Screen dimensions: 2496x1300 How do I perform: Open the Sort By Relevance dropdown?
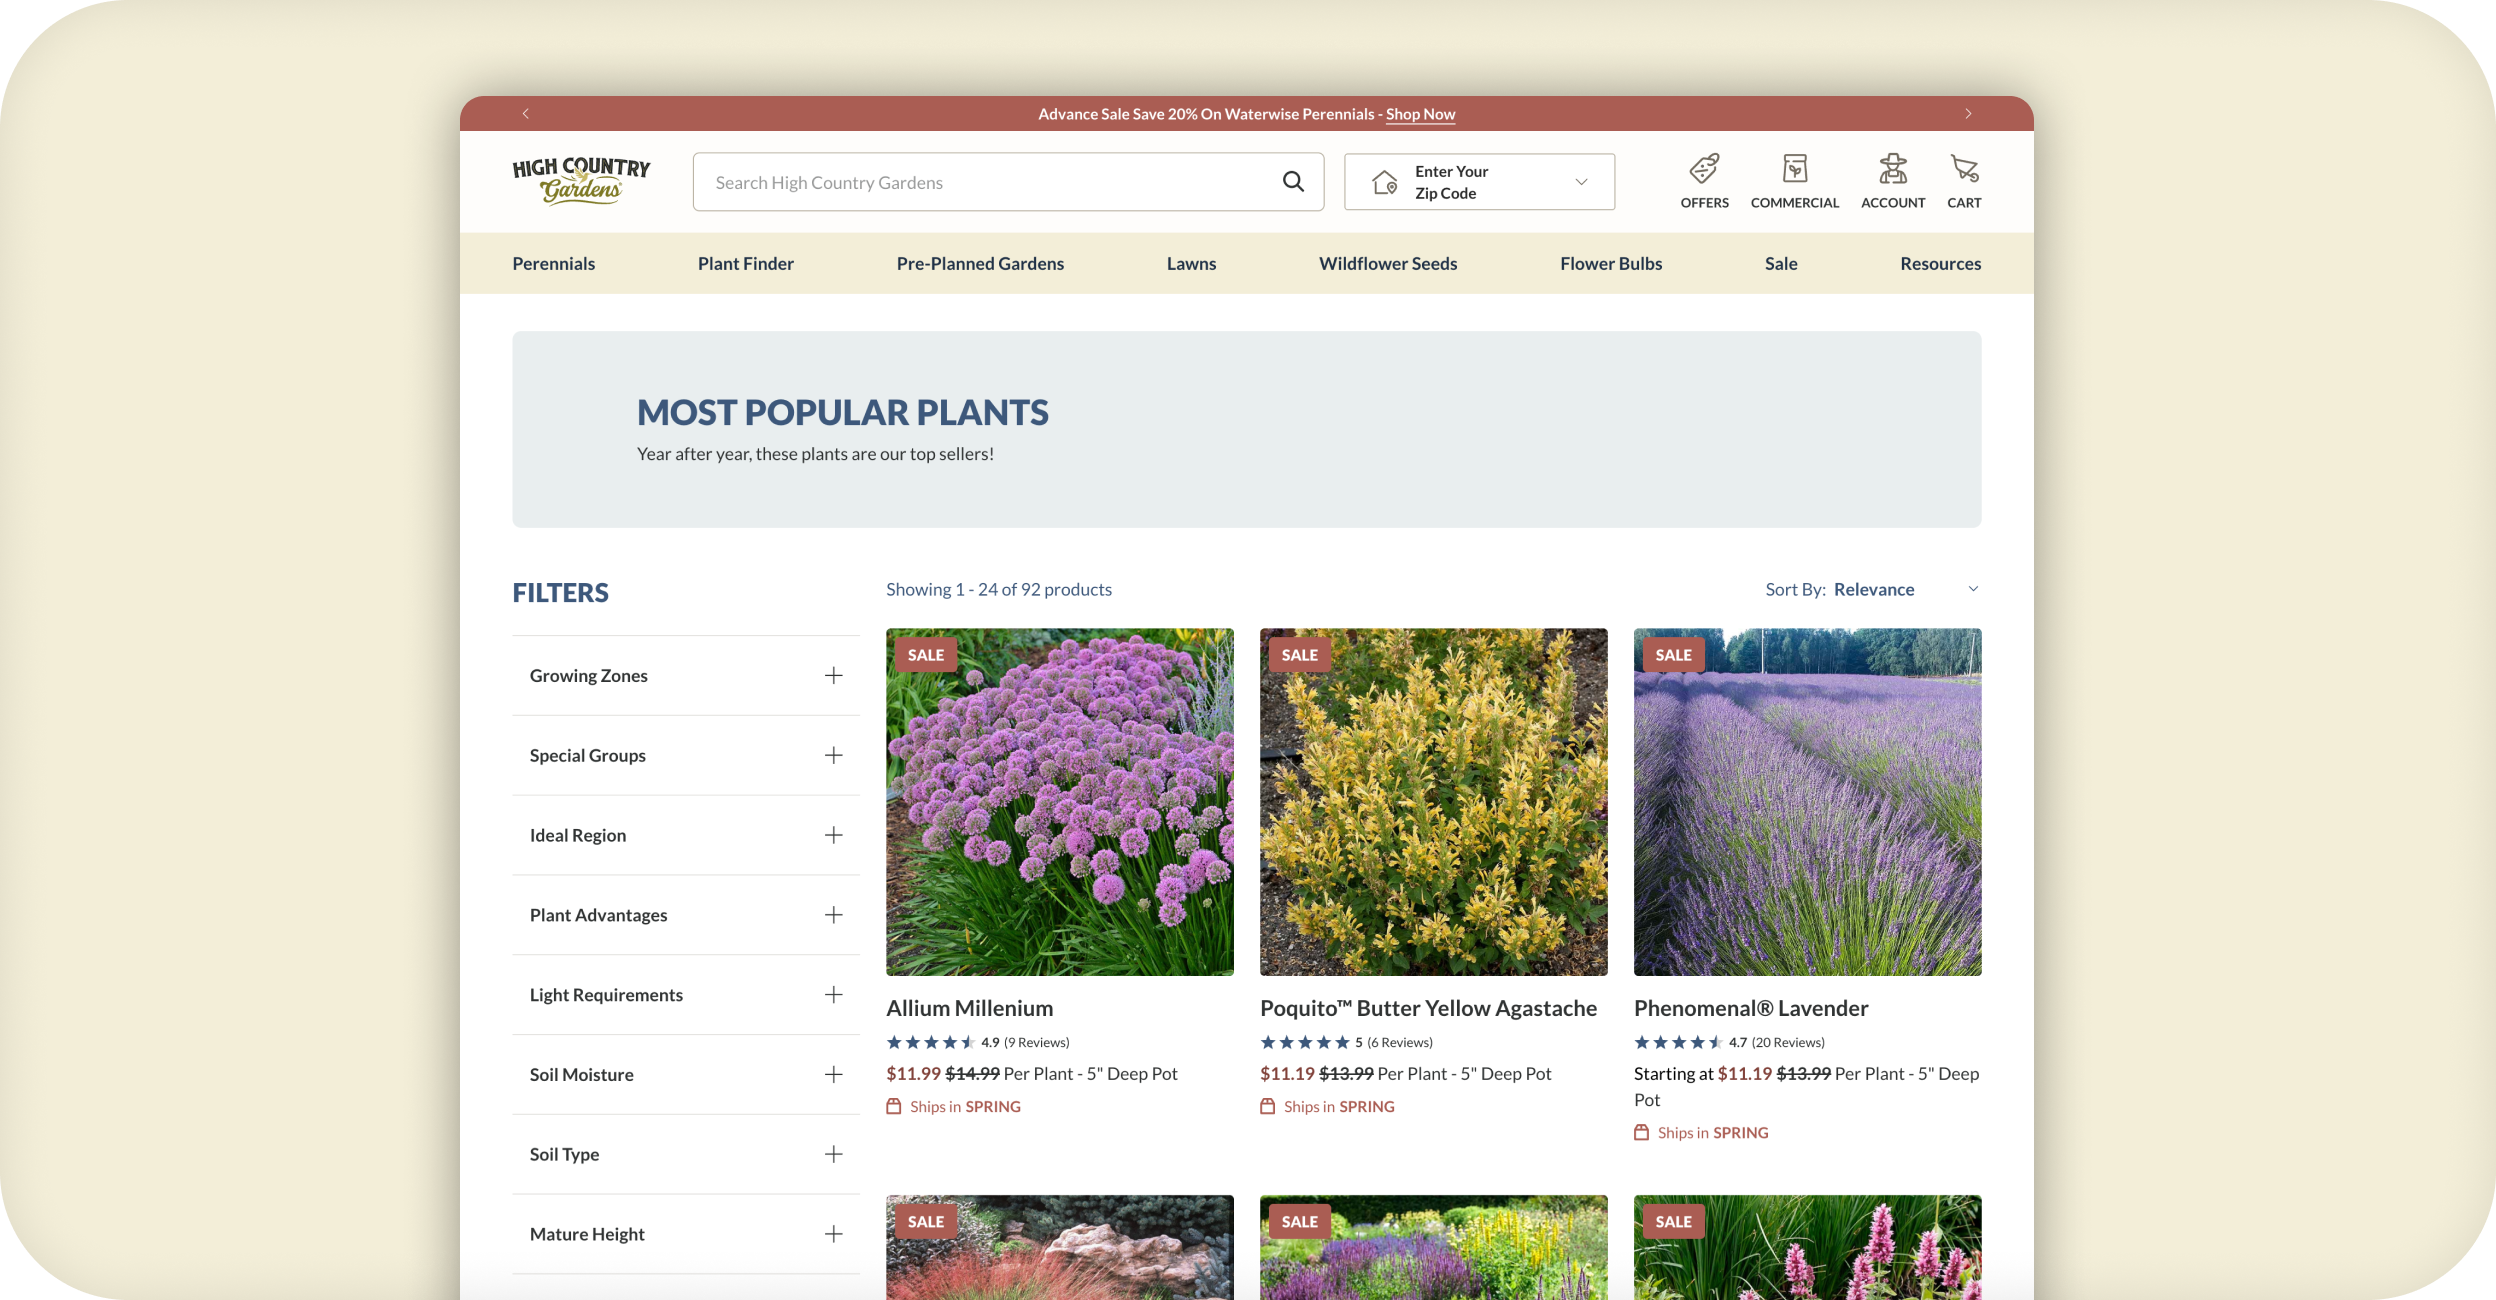click(x=1873, y=590)
